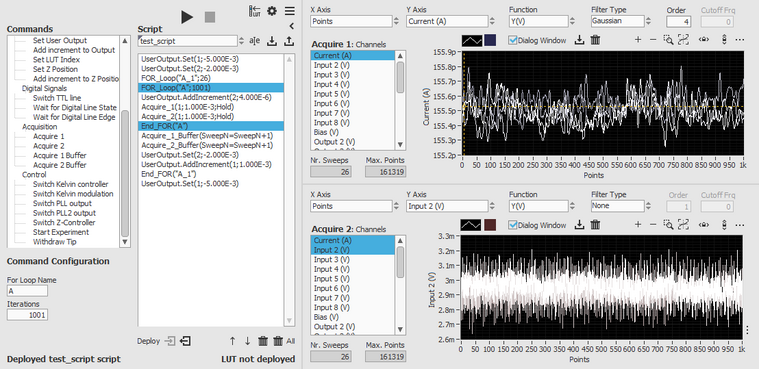
Task: Lock Y axis autoscale on Acquire 1 graph
Action: coord(724,40)
